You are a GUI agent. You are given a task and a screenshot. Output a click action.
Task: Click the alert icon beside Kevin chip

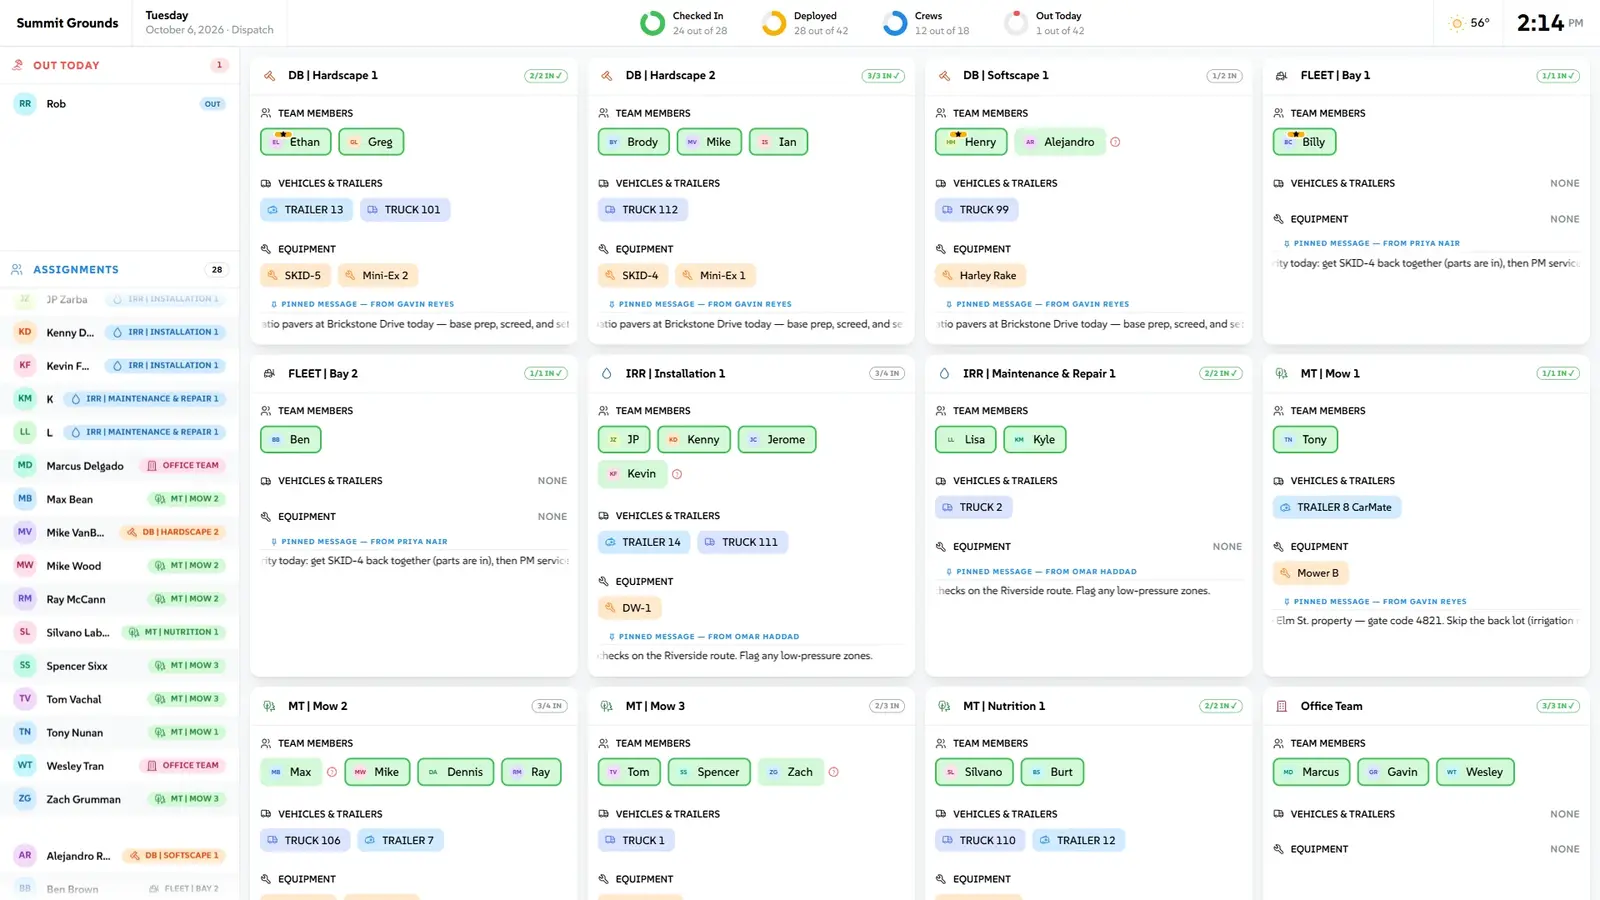pos(677,474)
